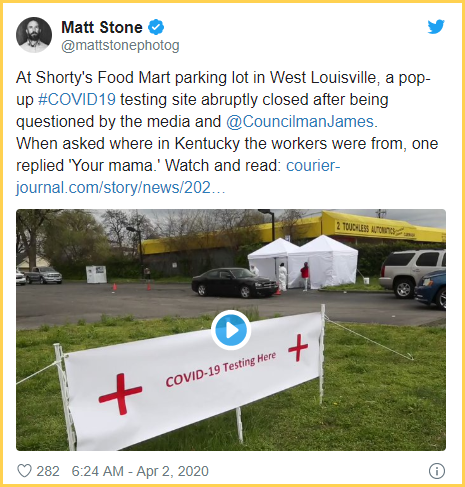
Task: Click the tweet body text
Action: tap(227, 132)
